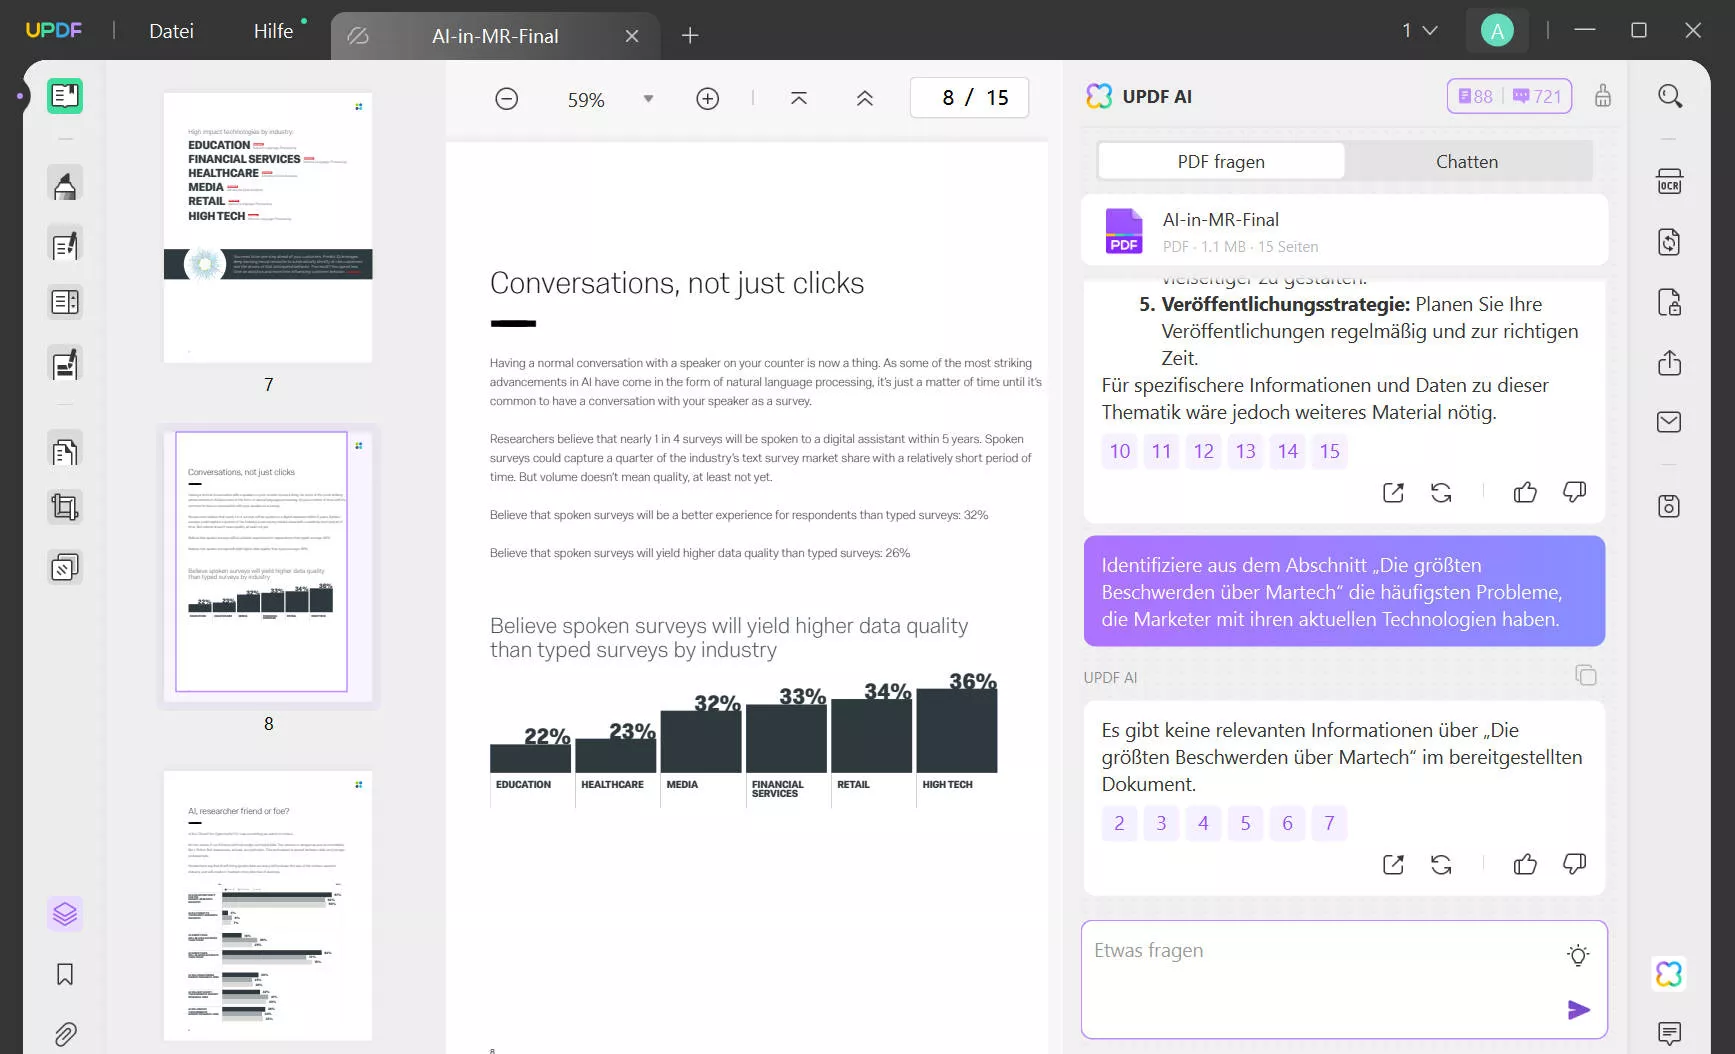Zoom out with the minus button
The image size is (1735, 1054).
click(x=507, y=99)
